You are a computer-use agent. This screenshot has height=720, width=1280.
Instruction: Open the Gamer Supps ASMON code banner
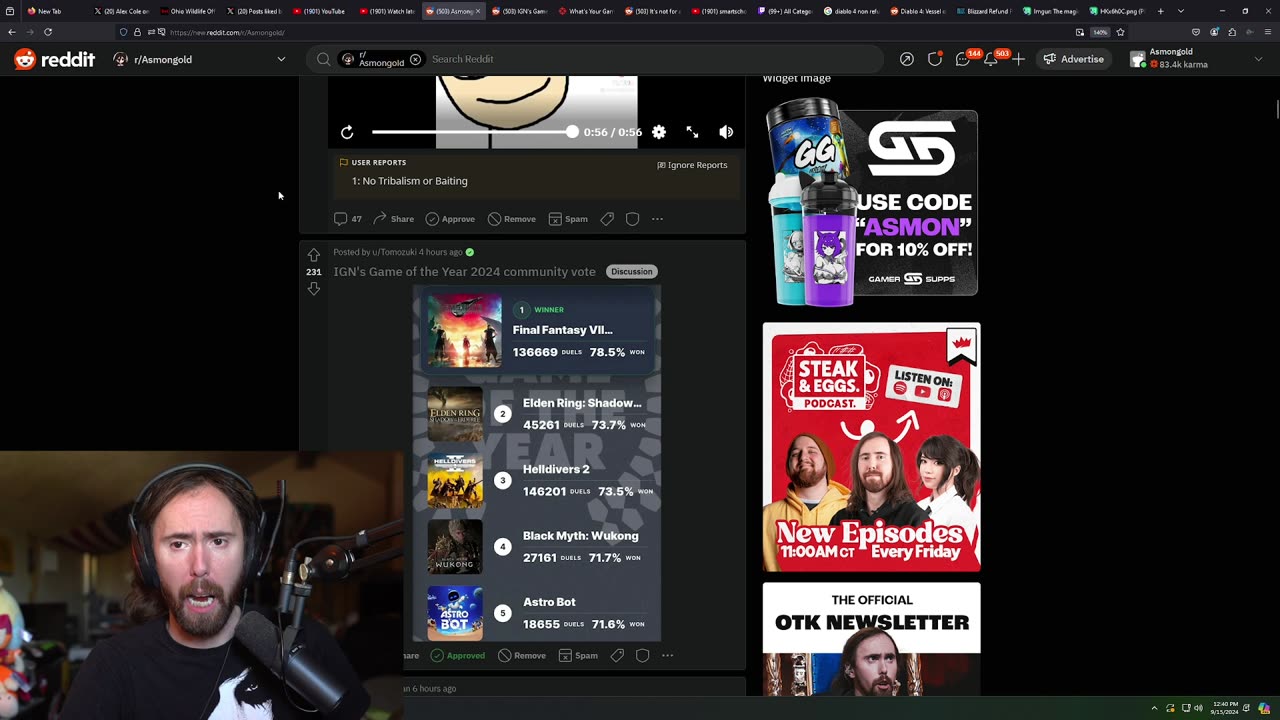pos(871,203)
